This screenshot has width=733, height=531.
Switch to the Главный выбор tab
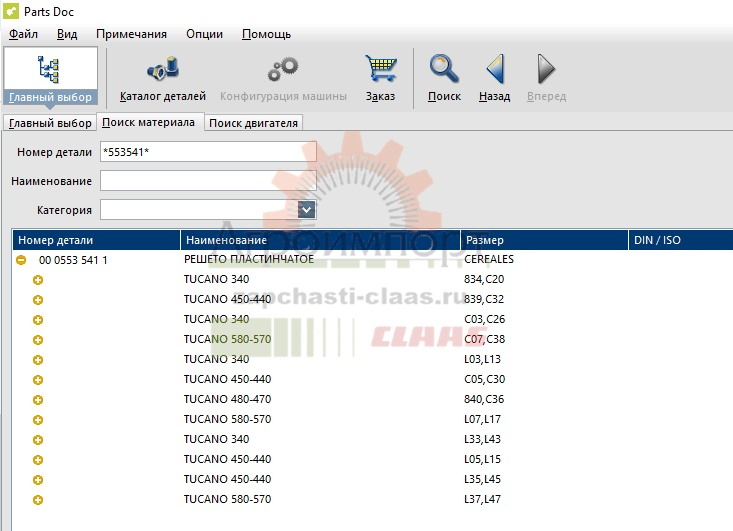pos(50,123)
